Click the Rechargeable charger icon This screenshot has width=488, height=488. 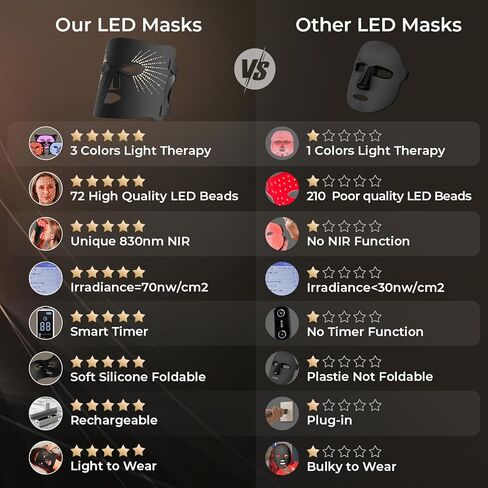[x=46, y=413]
